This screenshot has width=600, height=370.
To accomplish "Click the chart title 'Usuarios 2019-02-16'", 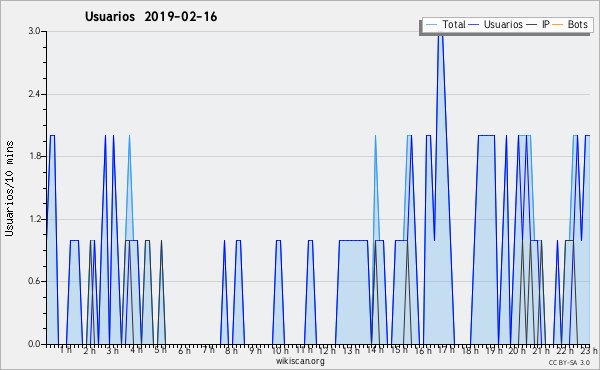I will pos(151,16).
